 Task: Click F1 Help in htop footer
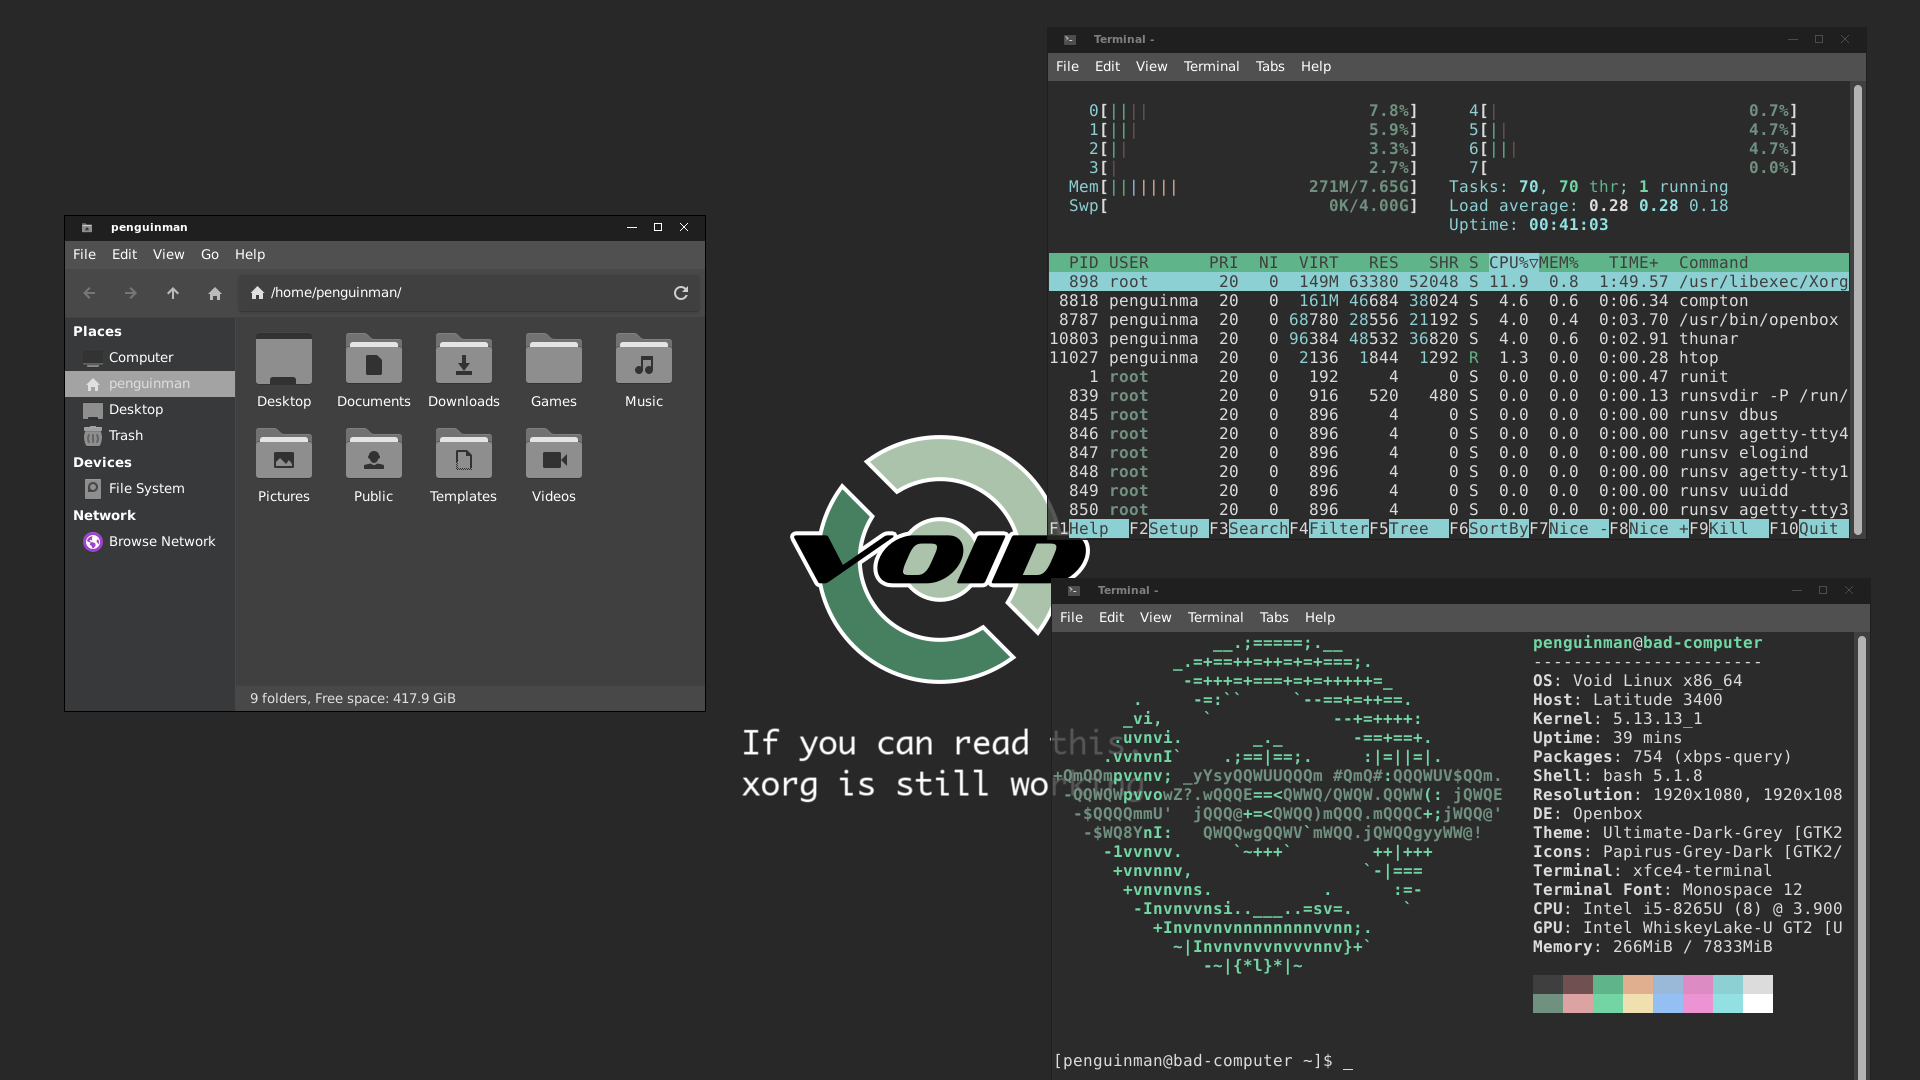(1088, 529)
